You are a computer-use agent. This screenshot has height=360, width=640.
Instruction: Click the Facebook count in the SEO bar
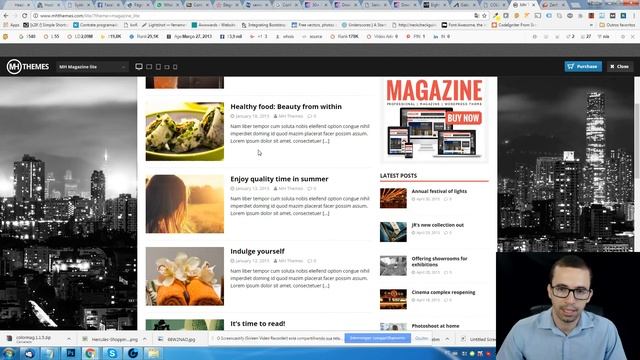click(231, 36)
